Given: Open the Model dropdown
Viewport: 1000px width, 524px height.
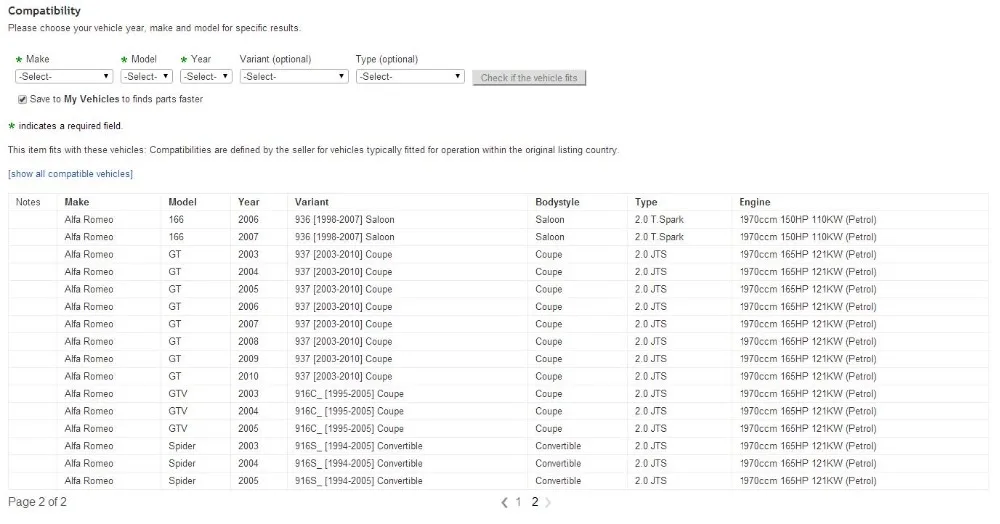Looking at the screenshot, I should [x=146, y=76].
